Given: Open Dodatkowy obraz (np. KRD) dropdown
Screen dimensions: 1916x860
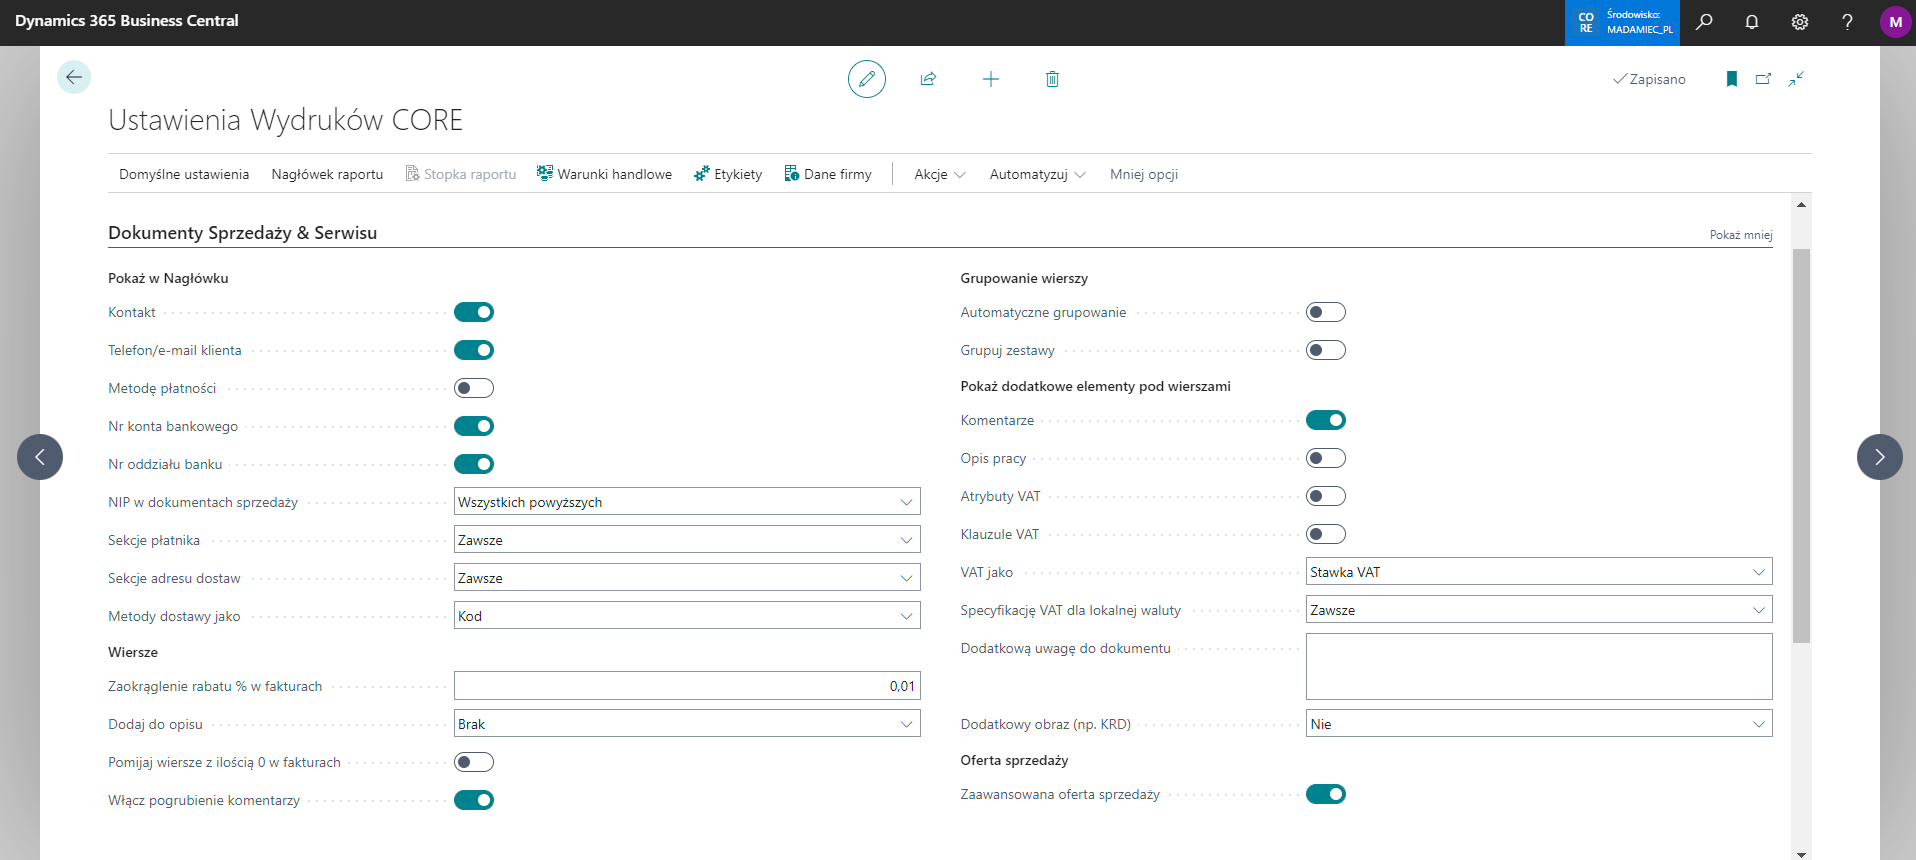Looking at the screenshot, I should 1539,724.
